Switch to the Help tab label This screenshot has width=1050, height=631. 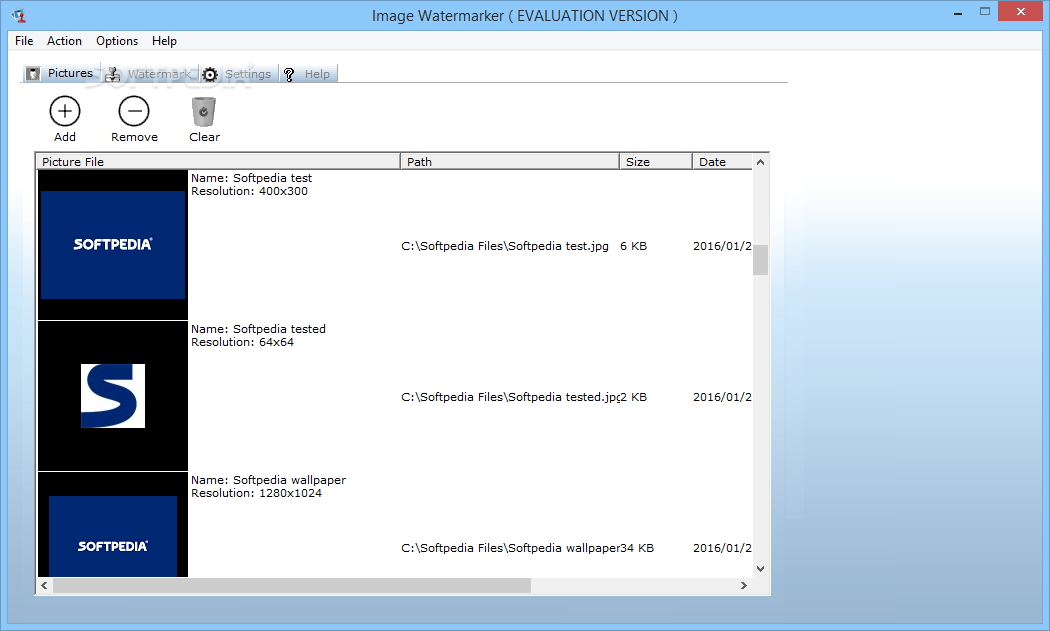pyautogui.click(x=317, y=74)
